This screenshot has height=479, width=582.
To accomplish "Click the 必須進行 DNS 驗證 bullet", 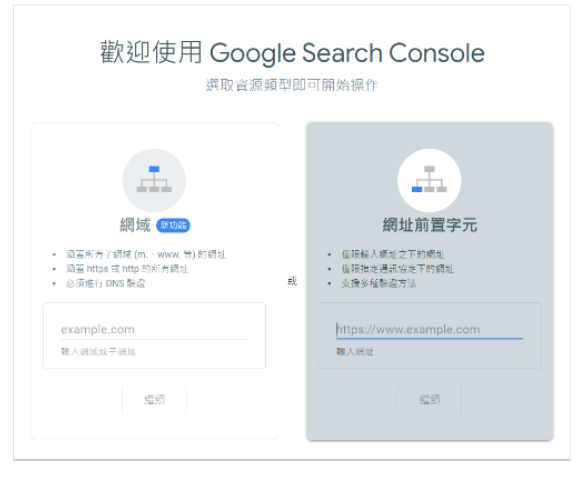I will [x=105, y=283].
